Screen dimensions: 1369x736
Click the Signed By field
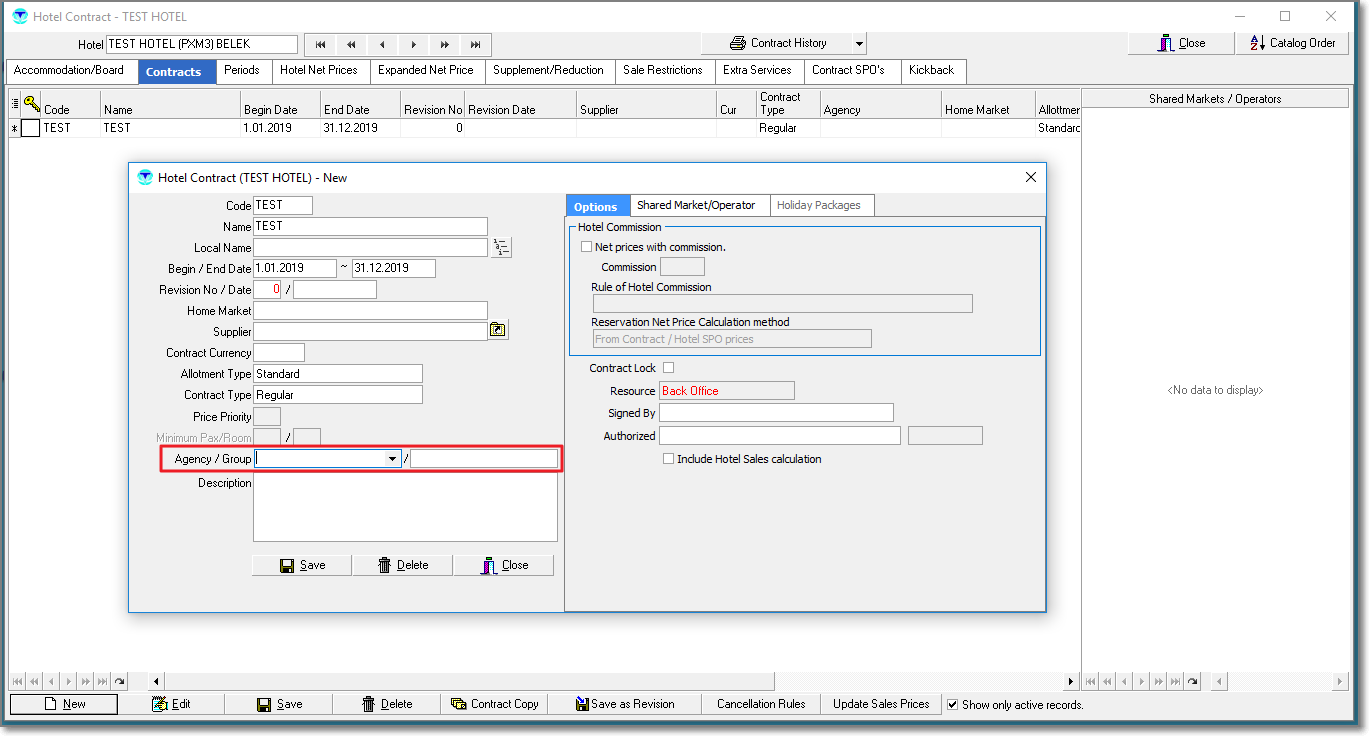click(x=776, y=413)
